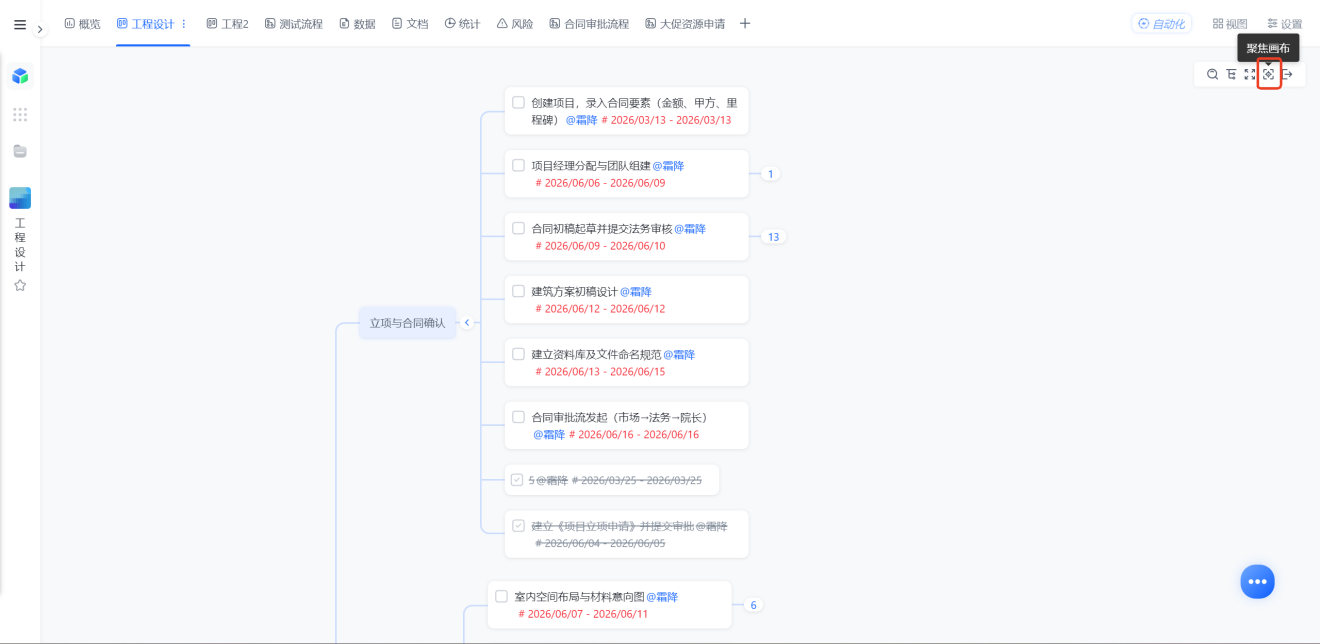Switch to the 概览 tab
The height and width of the screenshot is (644, 1320).
82,24
